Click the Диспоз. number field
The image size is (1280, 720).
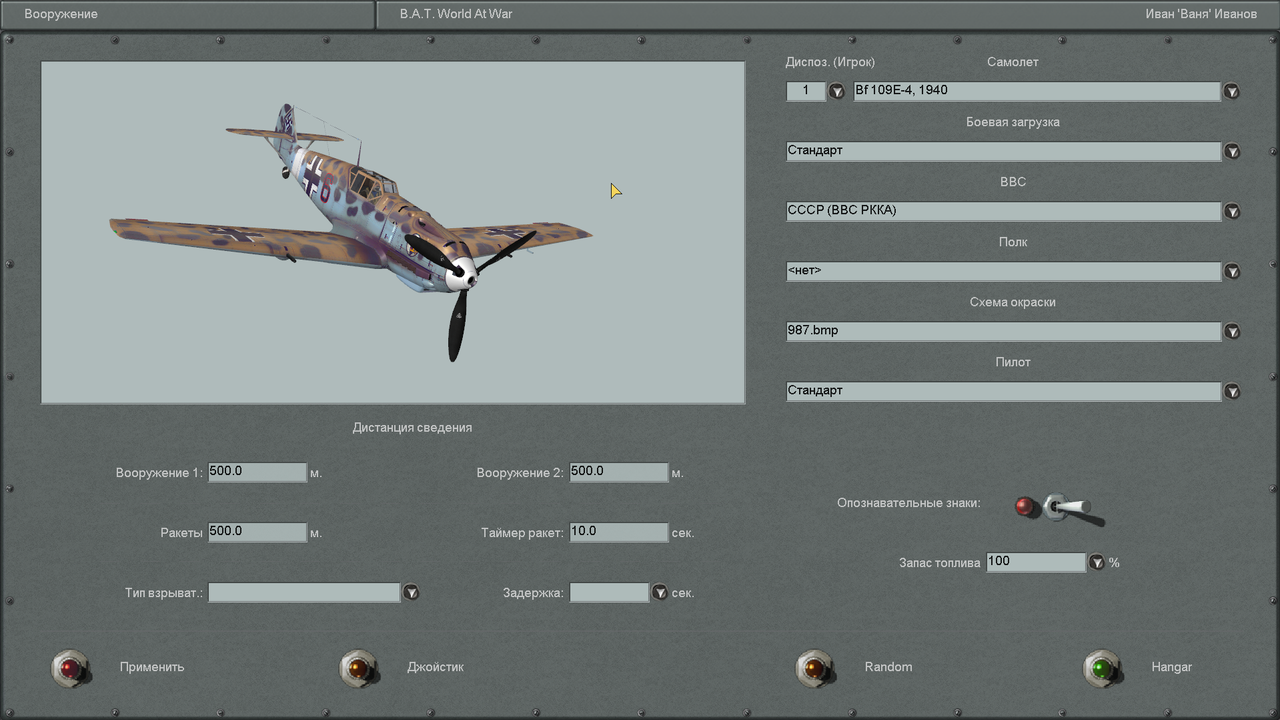(805, 91)
